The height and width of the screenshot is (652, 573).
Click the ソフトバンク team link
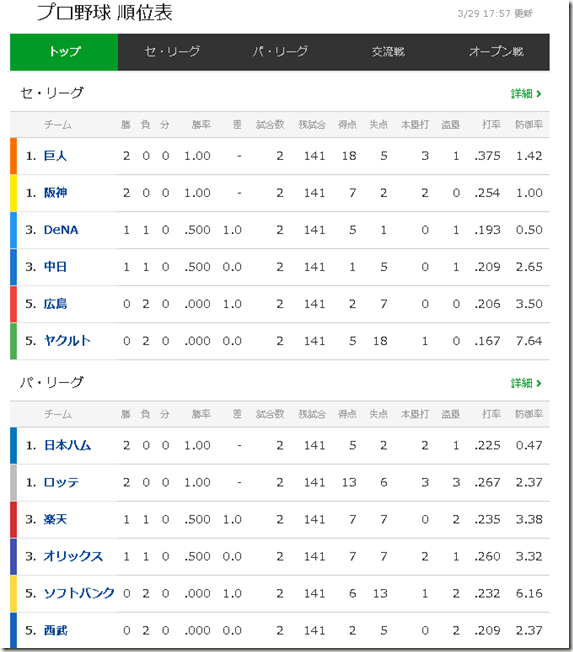[x=79, y=594]
